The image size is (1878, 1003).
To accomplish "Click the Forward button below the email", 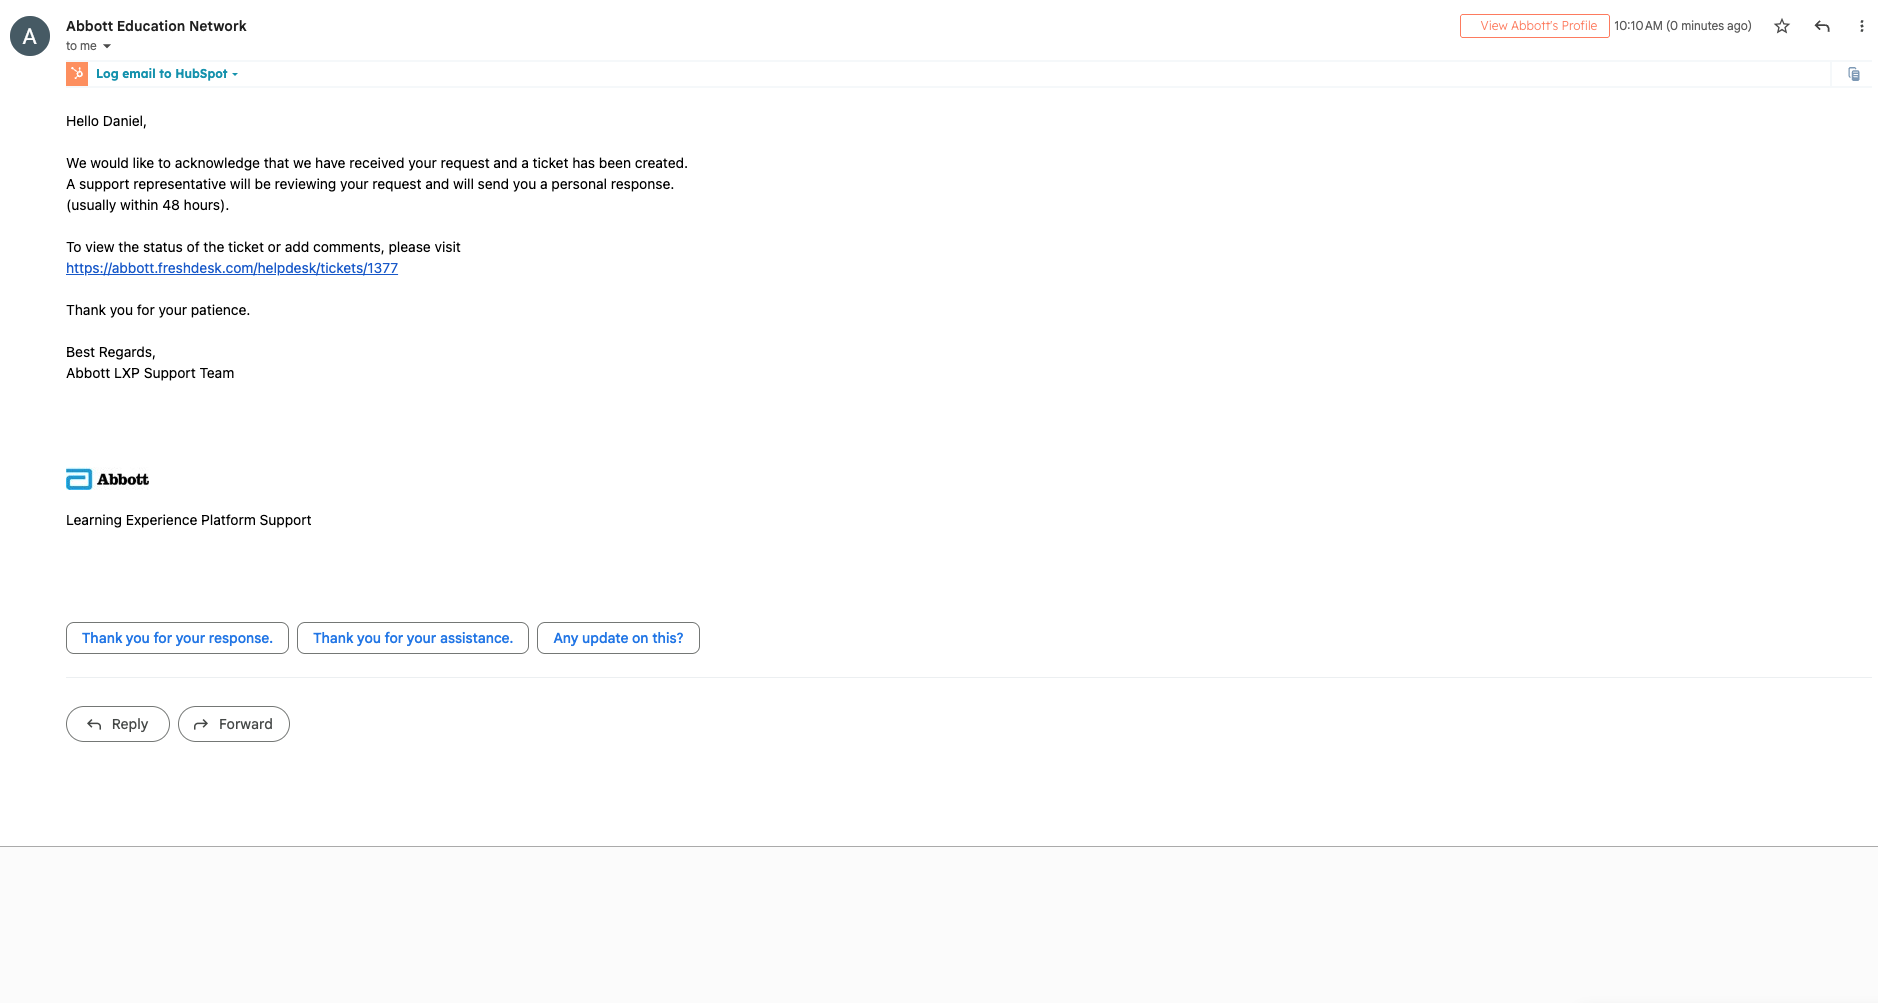I will pyautogui.click(x=234, y=724).
